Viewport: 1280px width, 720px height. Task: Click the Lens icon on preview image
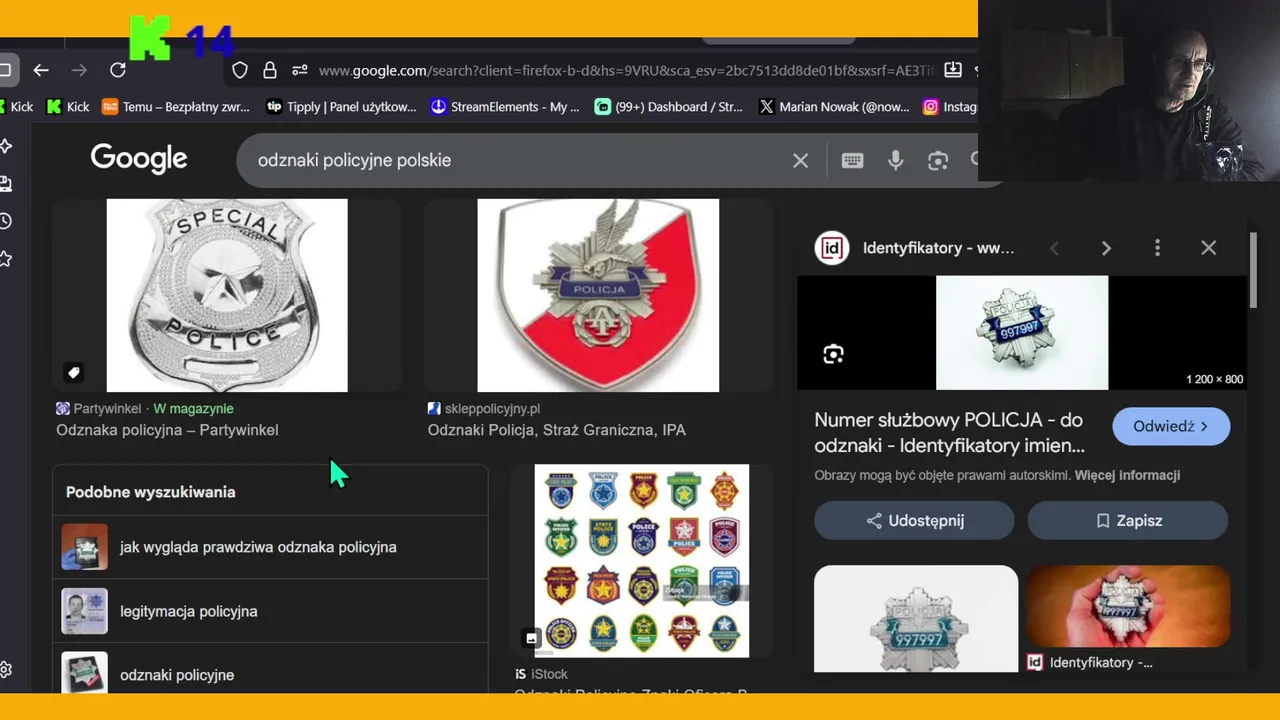[833, 354]
